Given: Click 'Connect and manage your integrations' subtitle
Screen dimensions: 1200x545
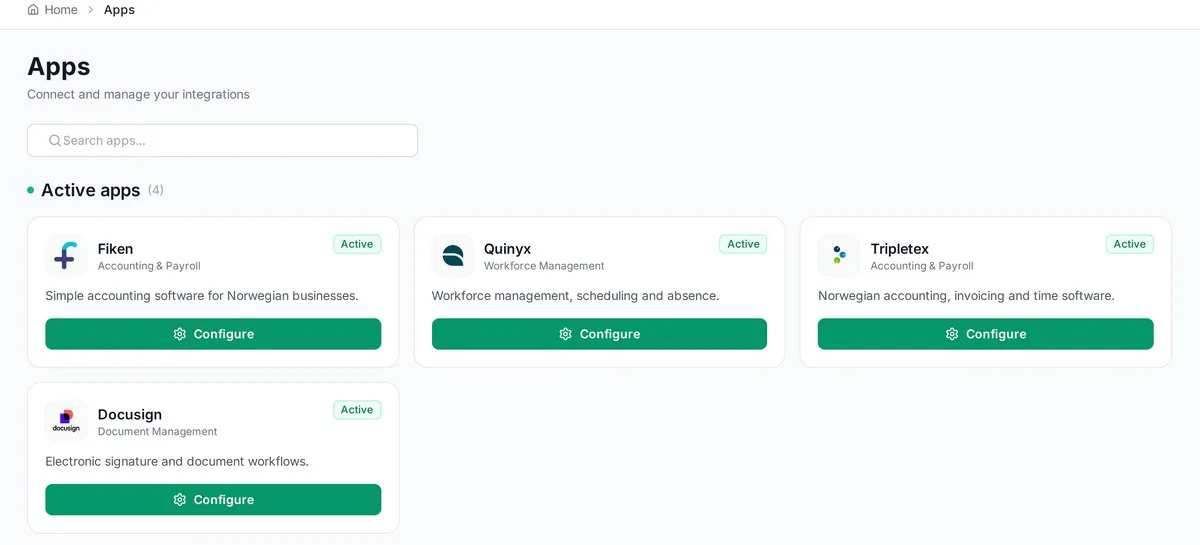Looking at the screenshot, I should [138, 94].
